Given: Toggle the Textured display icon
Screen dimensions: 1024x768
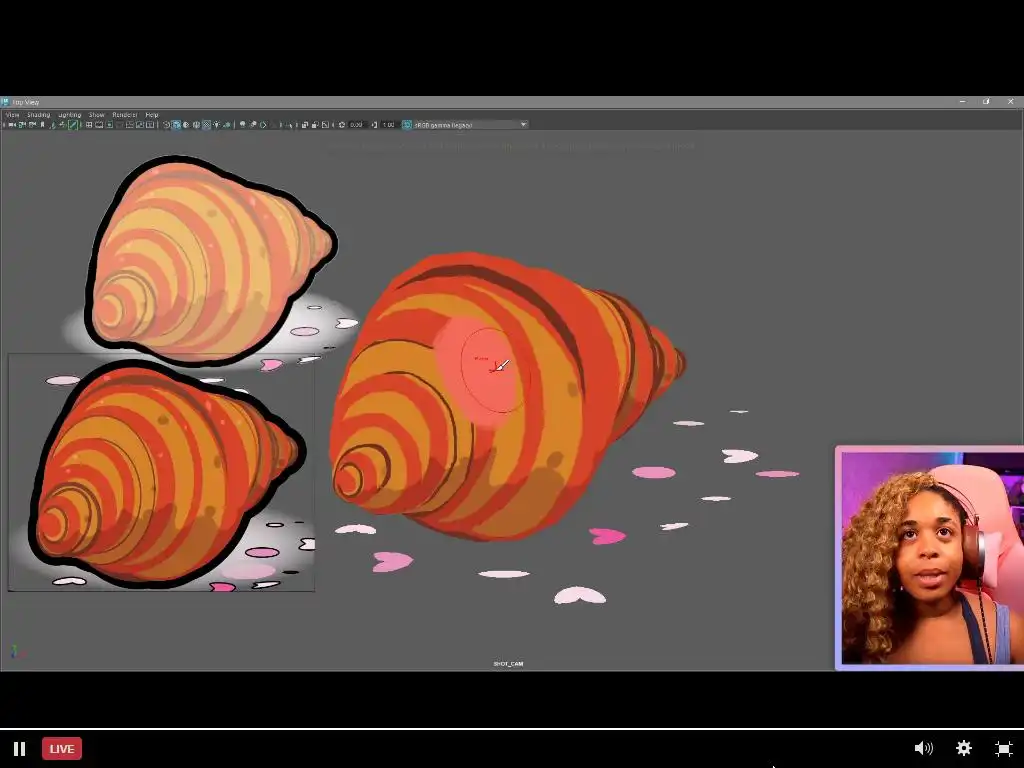Looking at the screenshot, I should [x=206, y=125].
